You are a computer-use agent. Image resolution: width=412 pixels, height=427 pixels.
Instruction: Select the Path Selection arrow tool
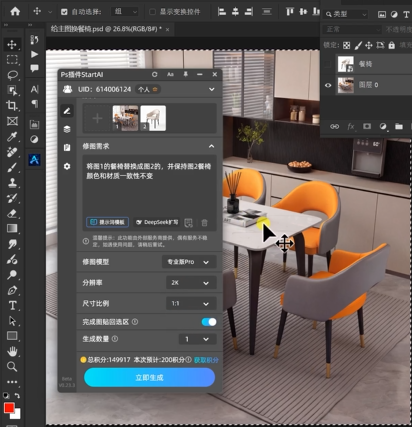click(x=12, y=321)
